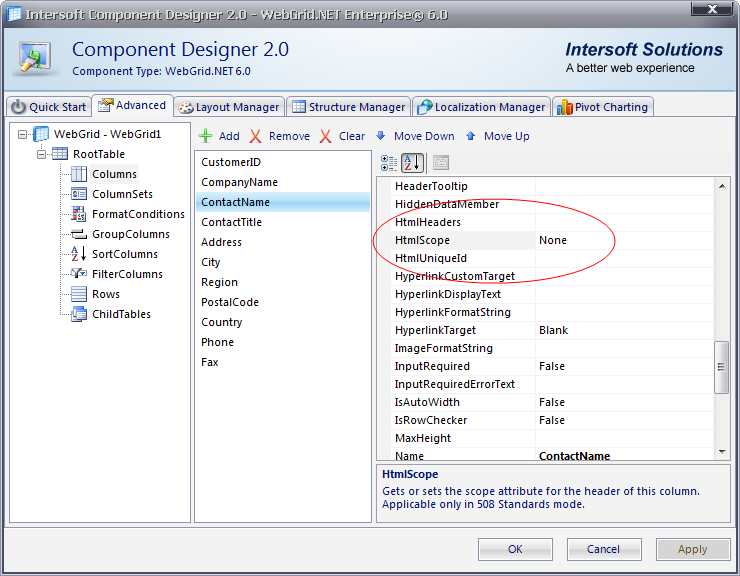Select the Advanced tab
This screenshot has height=576, width=740.
tap(132, 105)
